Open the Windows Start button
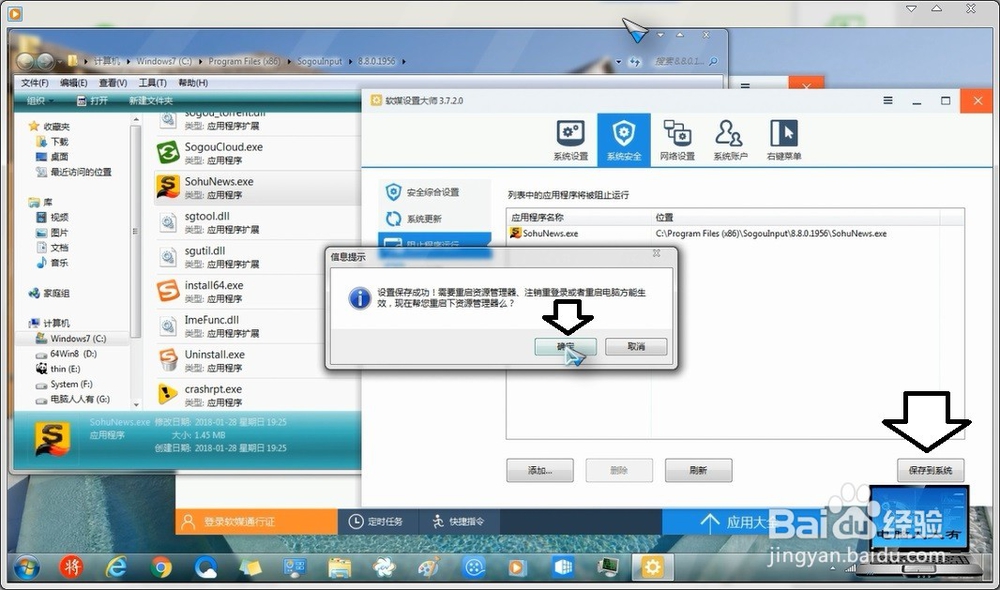This screenshot has height=590, width=1000. tap(26, 566)
